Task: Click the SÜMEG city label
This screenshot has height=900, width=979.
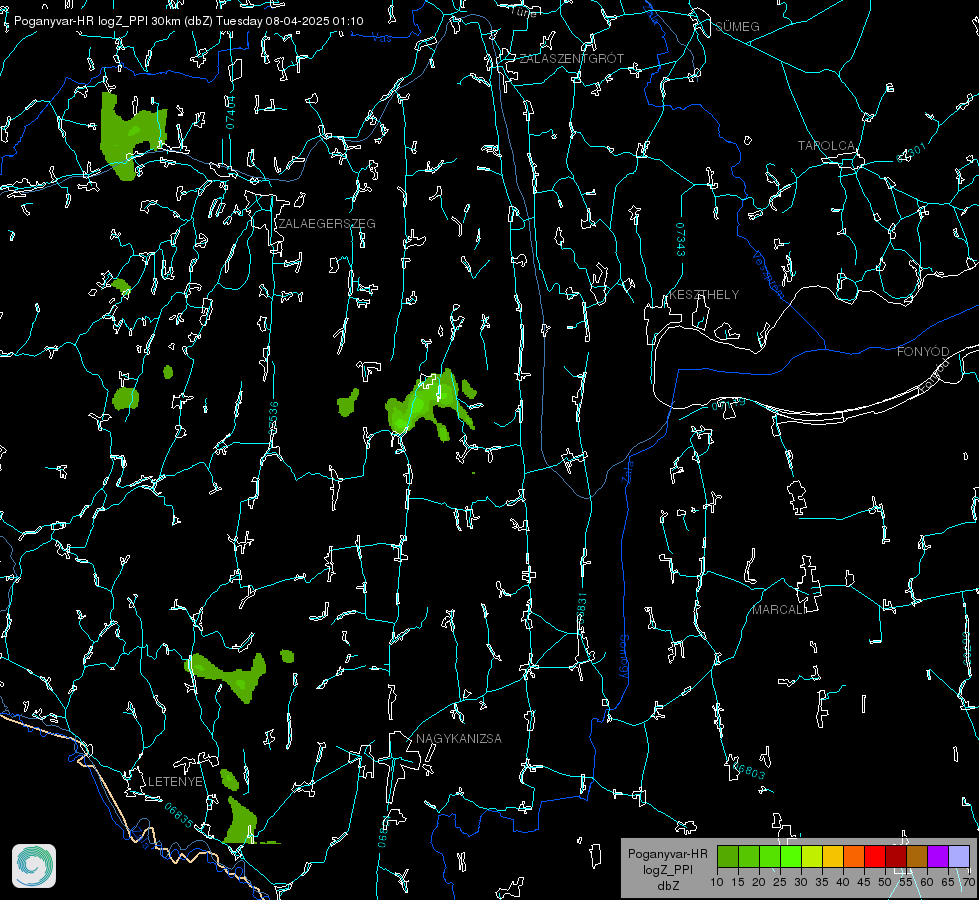Action: (737, 26)
